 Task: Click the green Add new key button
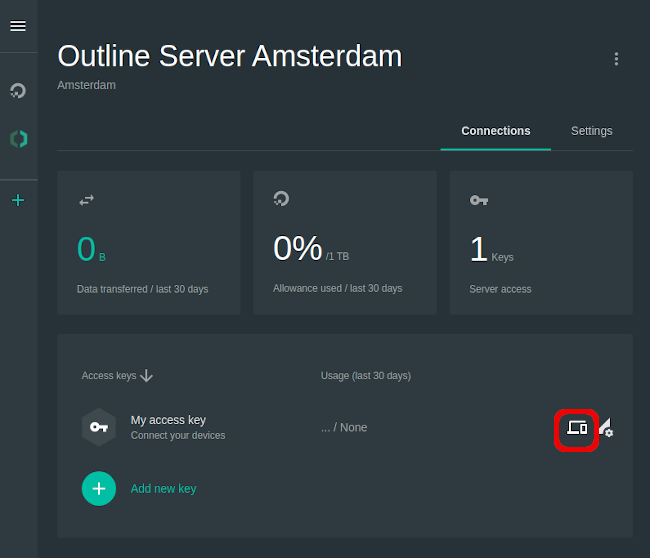pos(99,489)
